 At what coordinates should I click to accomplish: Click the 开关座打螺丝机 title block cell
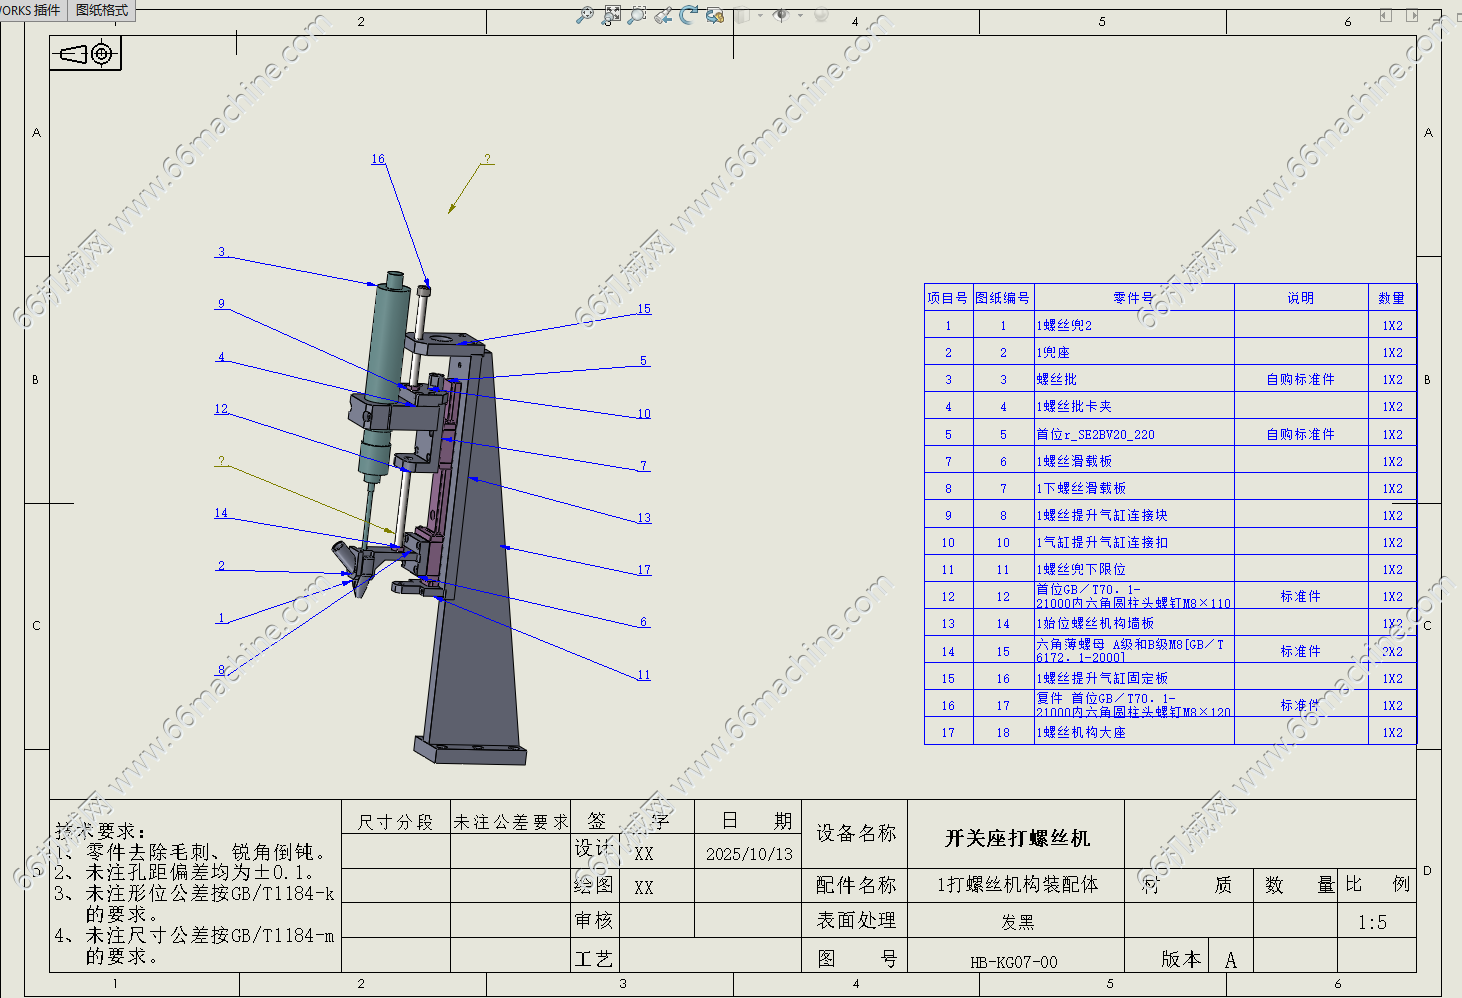[x=1016, y=838]
